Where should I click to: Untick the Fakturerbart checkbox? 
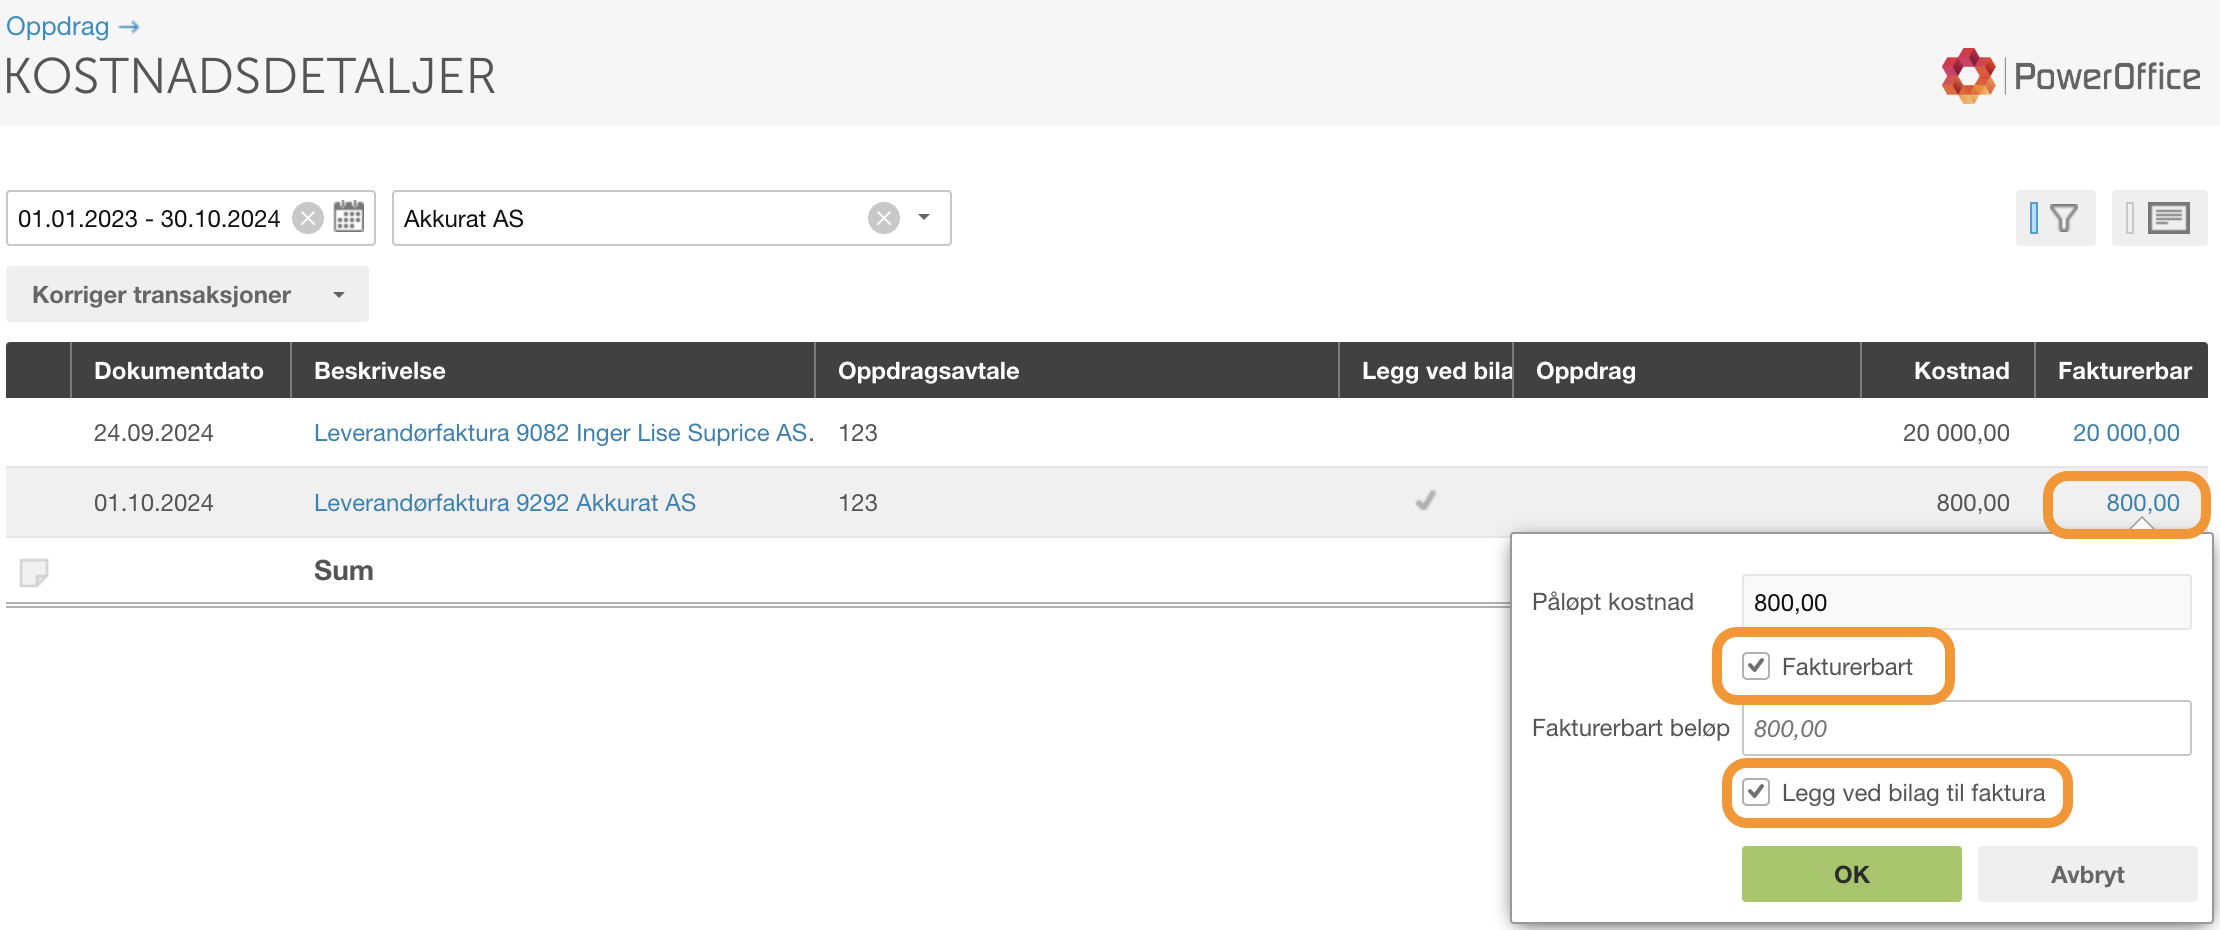[1756, 666]
